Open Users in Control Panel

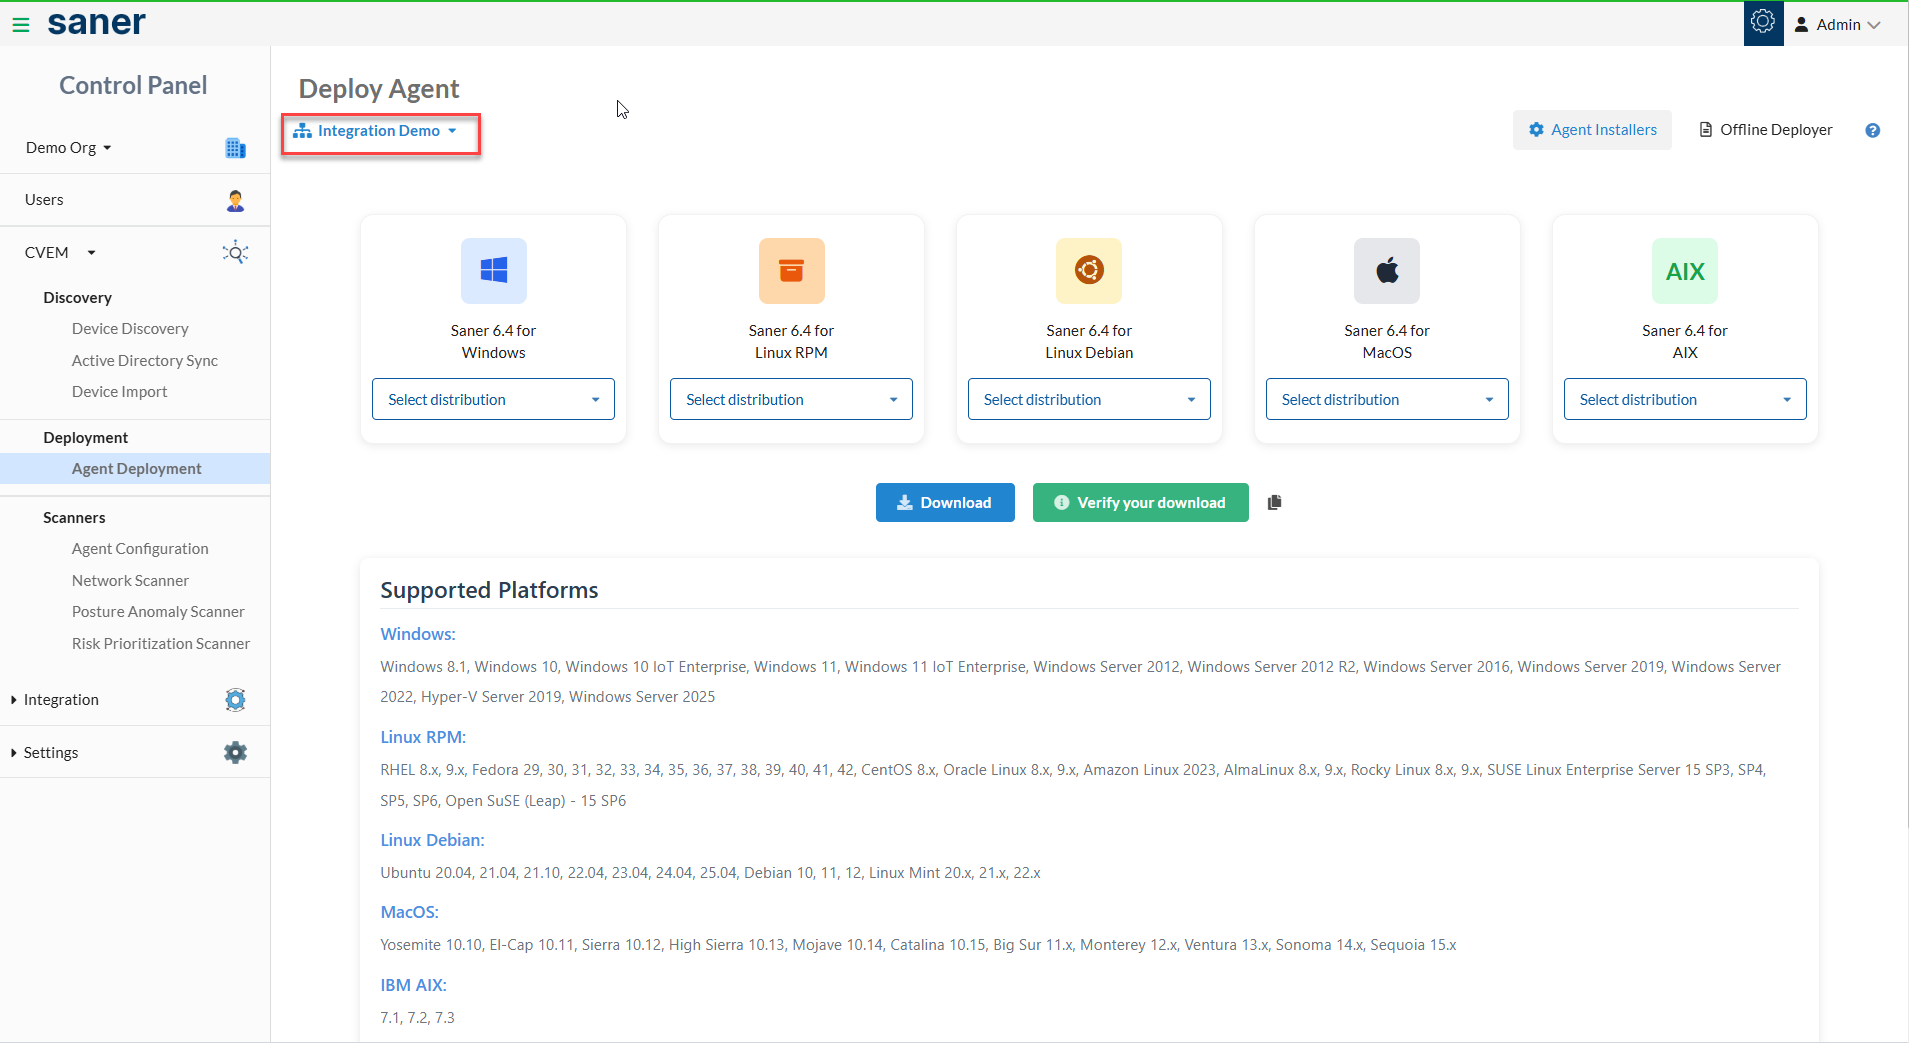[x=44, y=200]
